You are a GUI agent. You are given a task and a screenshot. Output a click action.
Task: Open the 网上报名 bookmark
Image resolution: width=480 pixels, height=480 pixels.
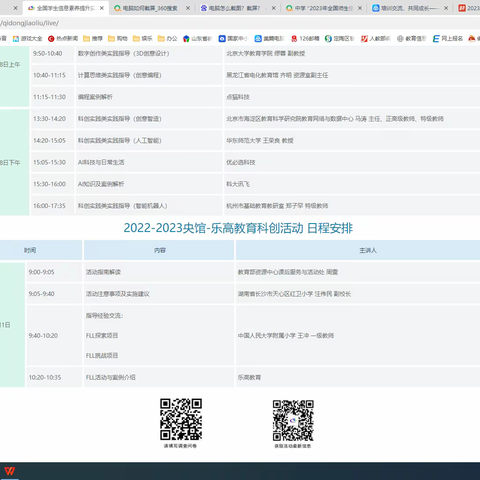(448, 39)
